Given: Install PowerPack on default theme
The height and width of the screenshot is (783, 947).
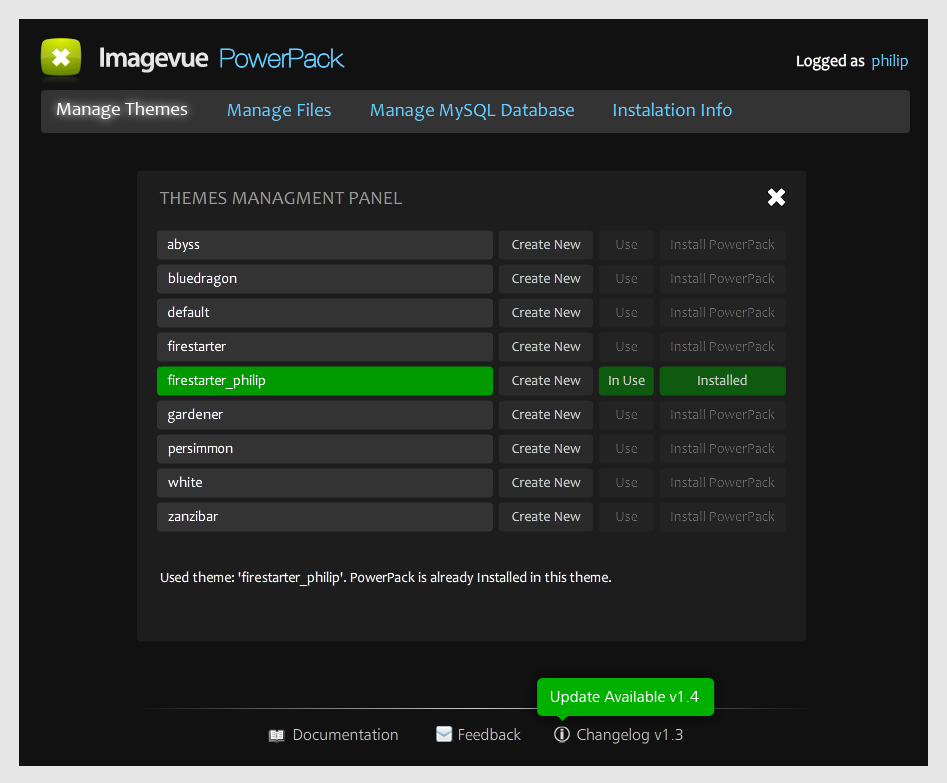Looking at the screenshot, I should coord(722,312).
